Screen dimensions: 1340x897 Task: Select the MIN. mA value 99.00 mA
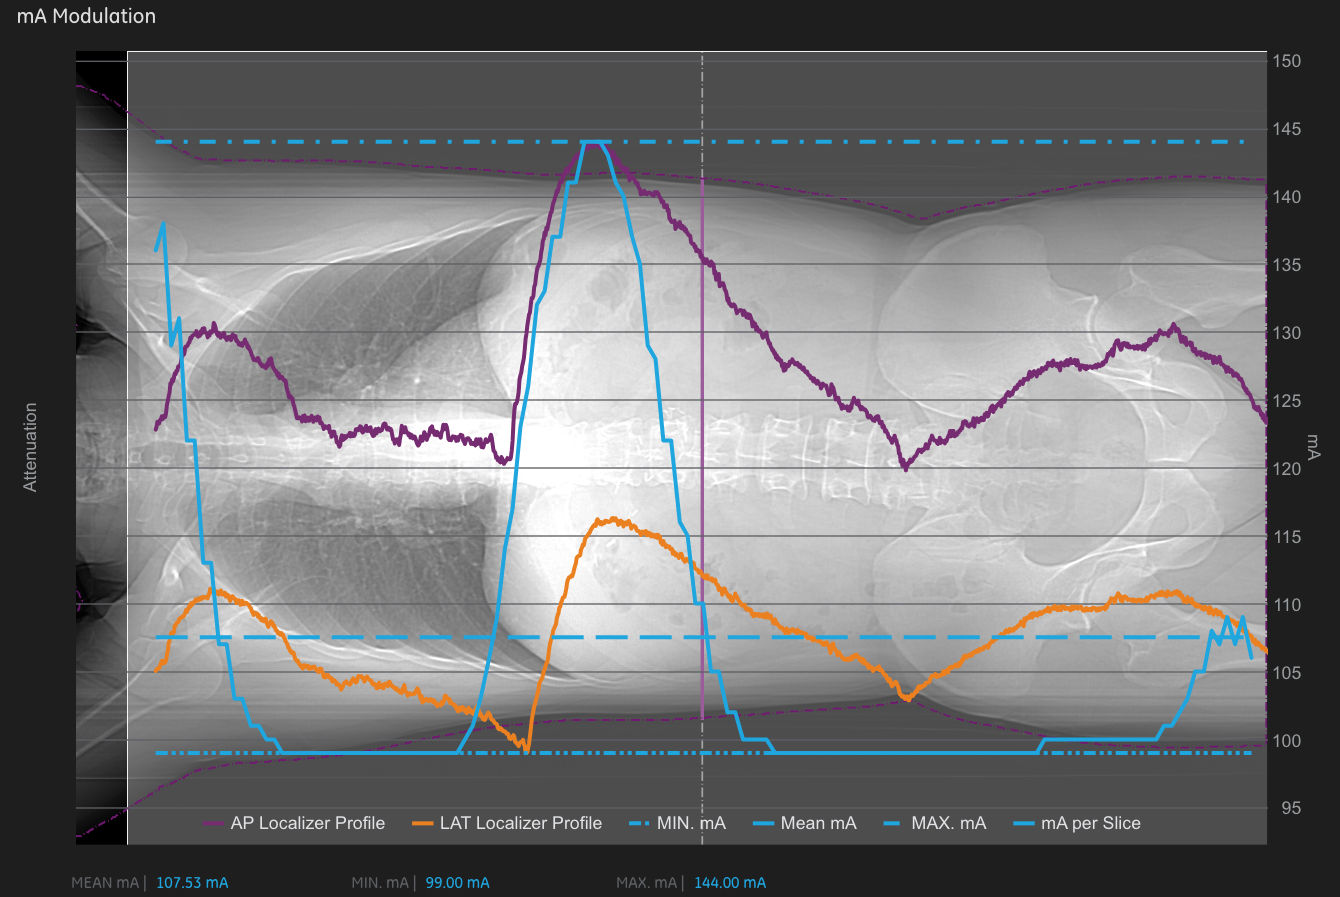pyautogui.click(x=457, y=883)
